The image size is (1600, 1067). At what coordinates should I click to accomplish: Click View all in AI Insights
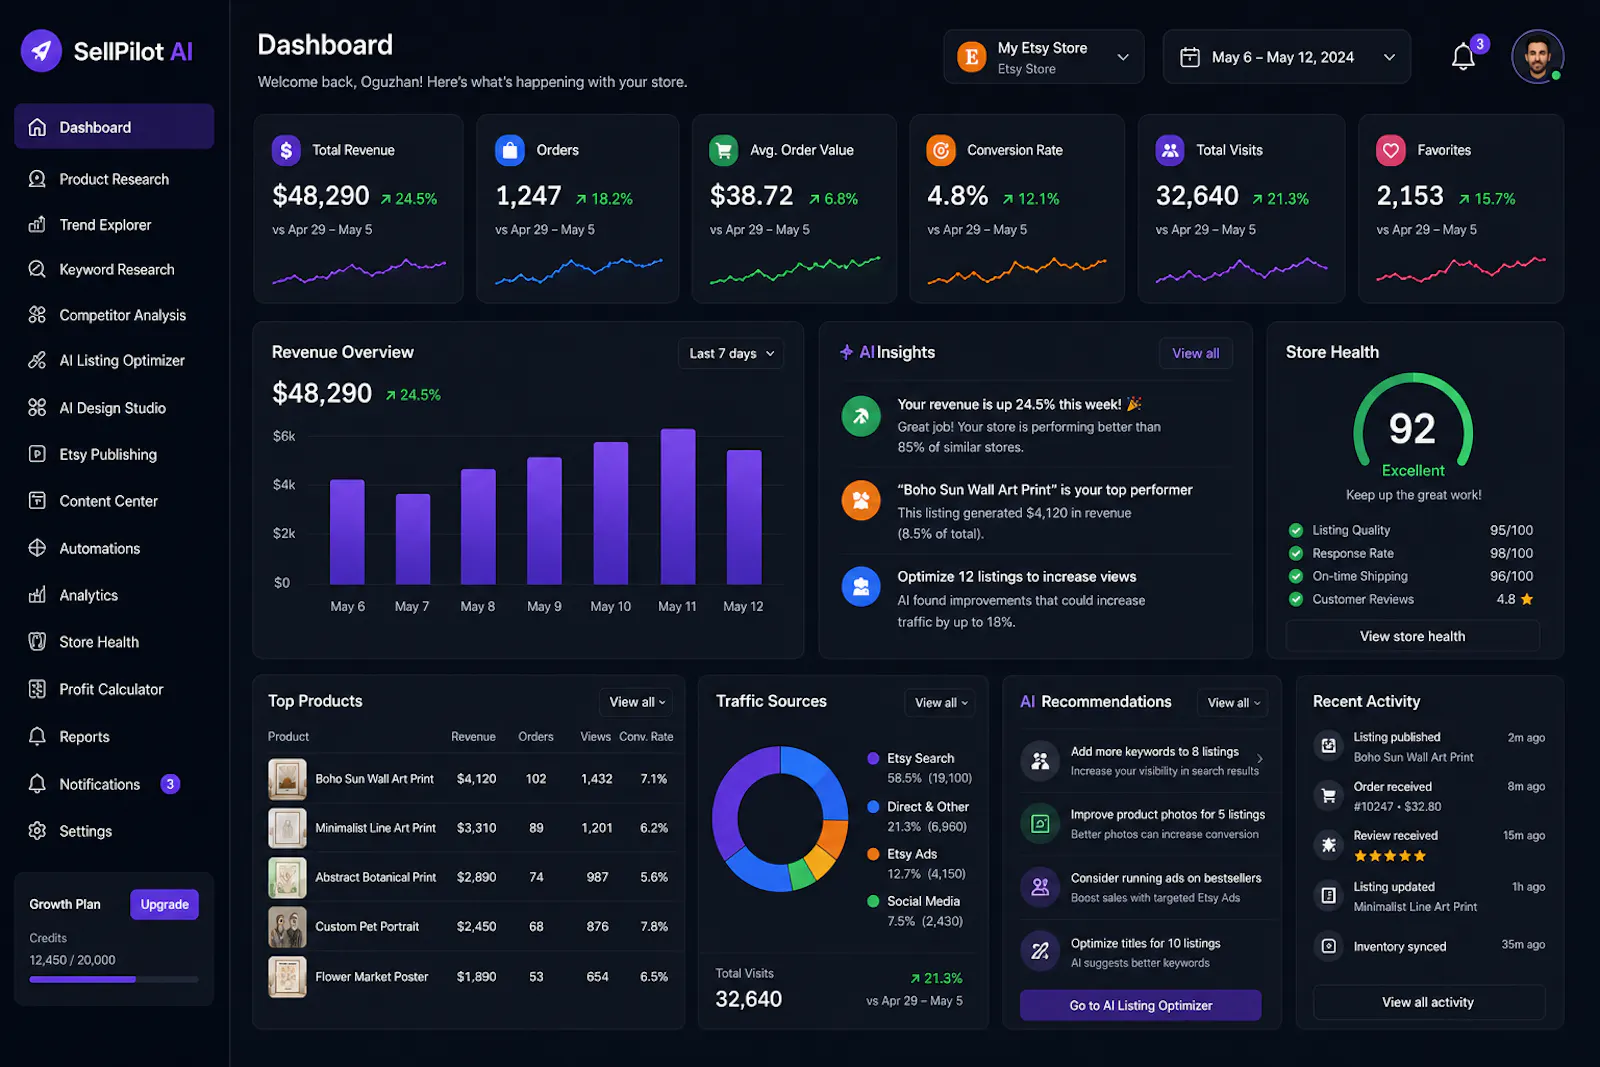(1195, 353)
